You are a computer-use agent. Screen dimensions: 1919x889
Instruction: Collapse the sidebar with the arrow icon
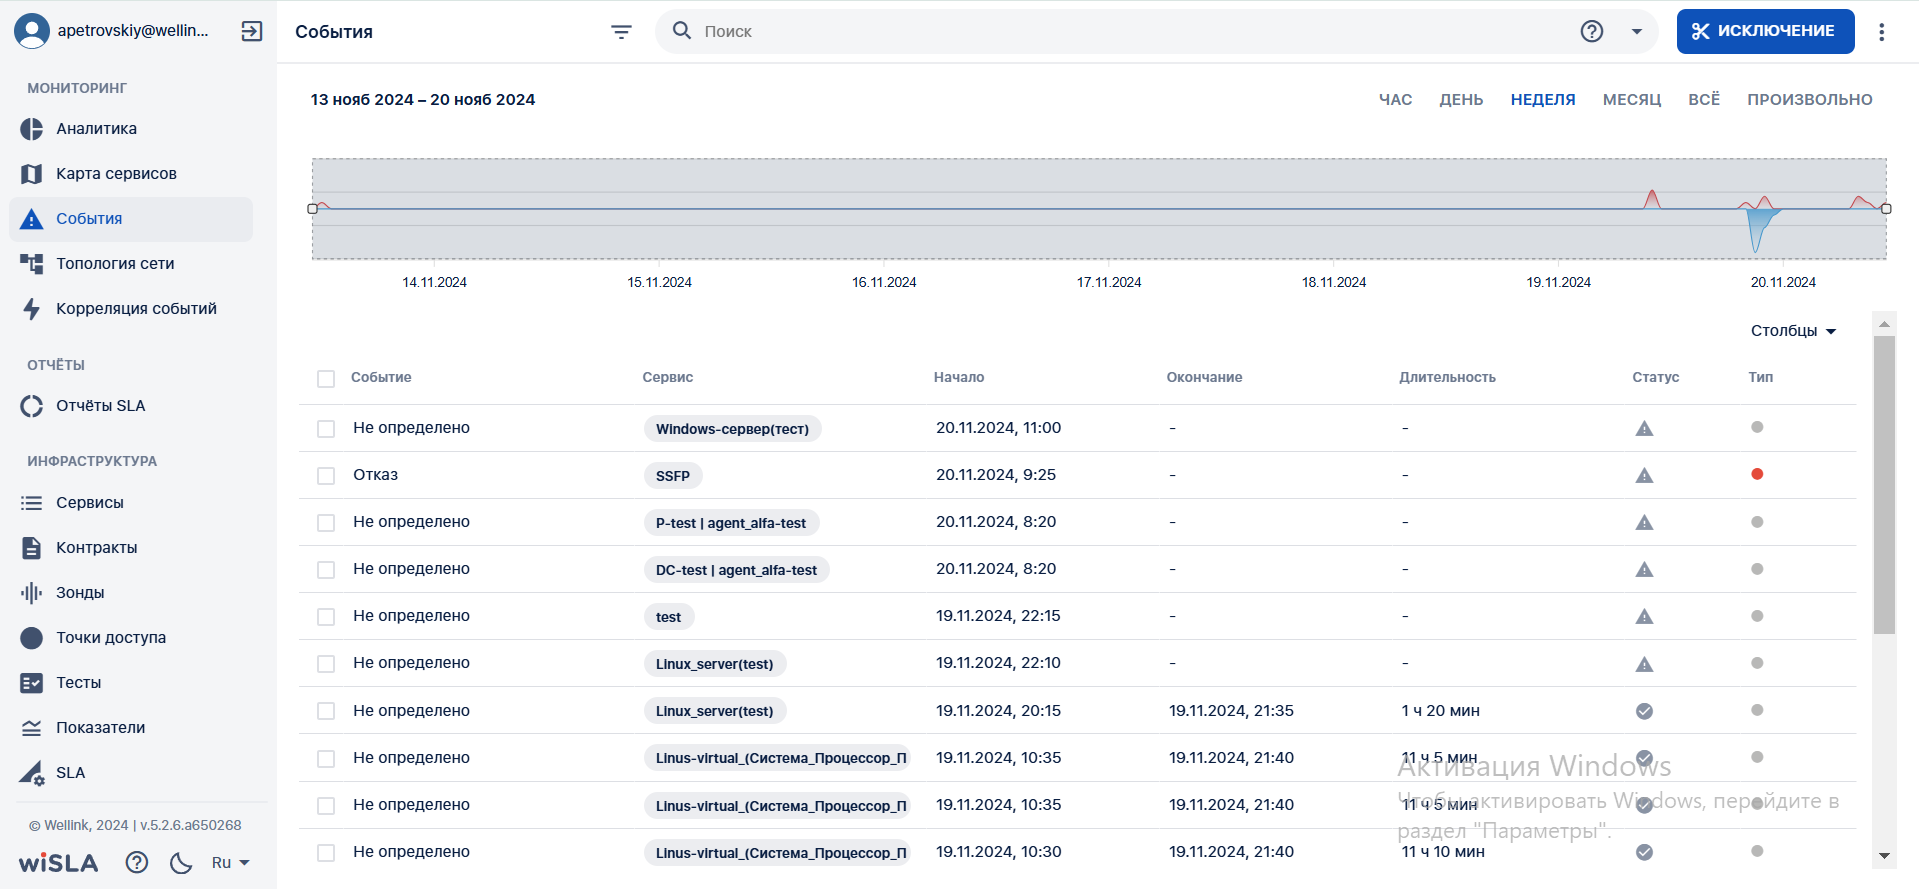coord(252,31)
